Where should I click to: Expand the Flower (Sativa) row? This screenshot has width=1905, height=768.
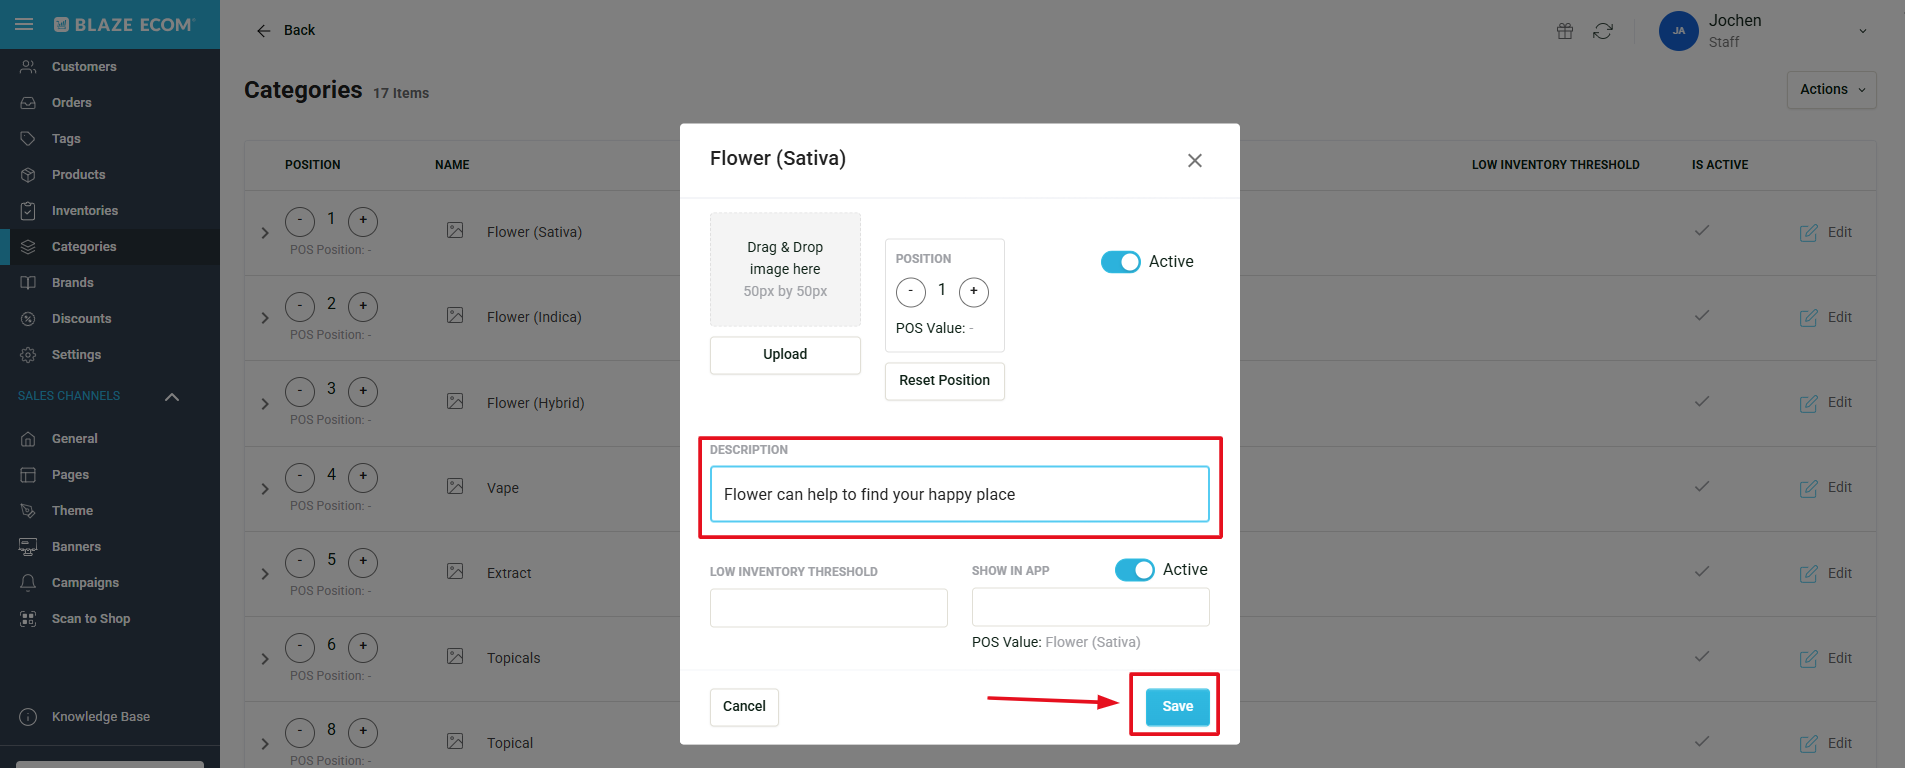[265, 233]
